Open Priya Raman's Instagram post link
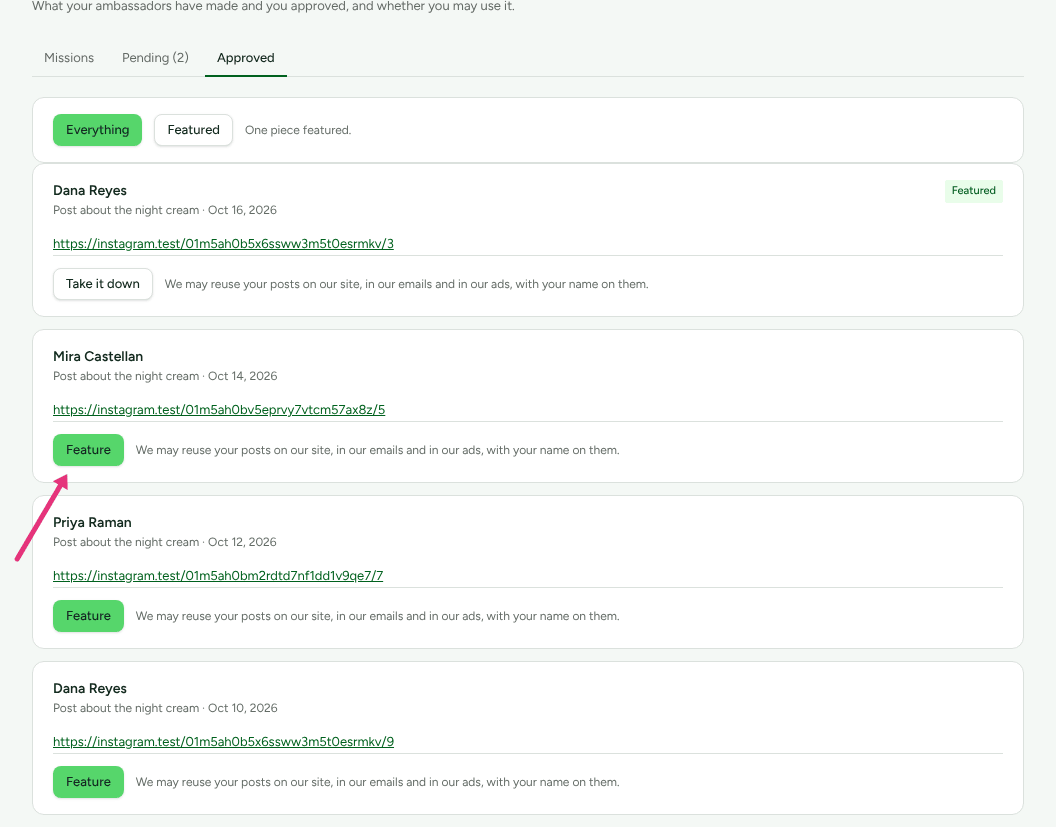This screenshot has height=827, width=1056. [x=218, y=576]
